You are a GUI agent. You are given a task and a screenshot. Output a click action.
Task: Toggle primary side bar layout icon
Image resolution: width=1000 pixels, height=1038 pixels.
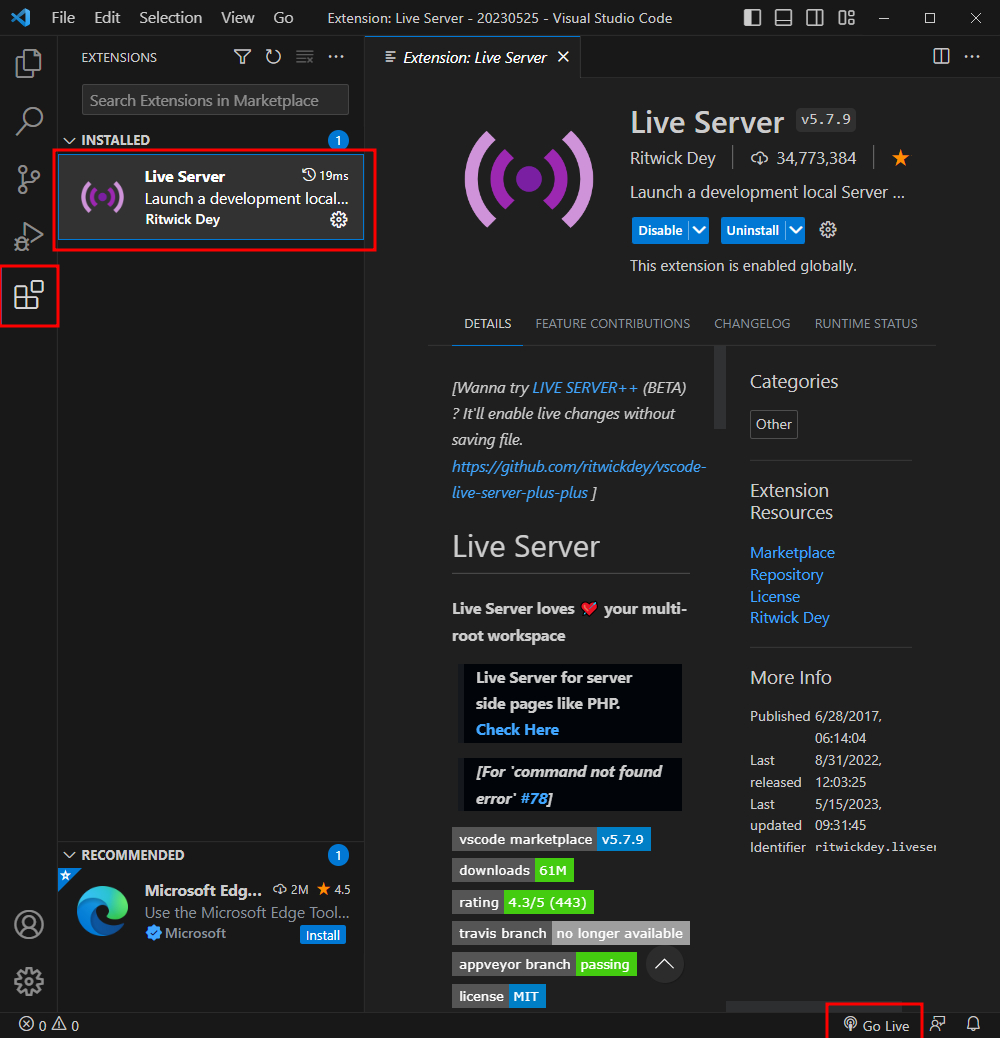click(752, 18)
